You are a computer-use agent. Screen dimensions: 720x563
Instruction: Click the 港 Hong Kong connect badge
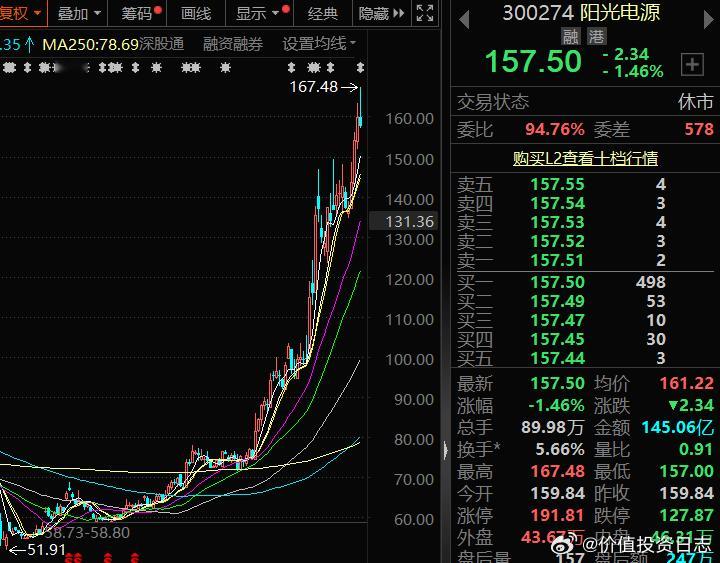(596, 36)
